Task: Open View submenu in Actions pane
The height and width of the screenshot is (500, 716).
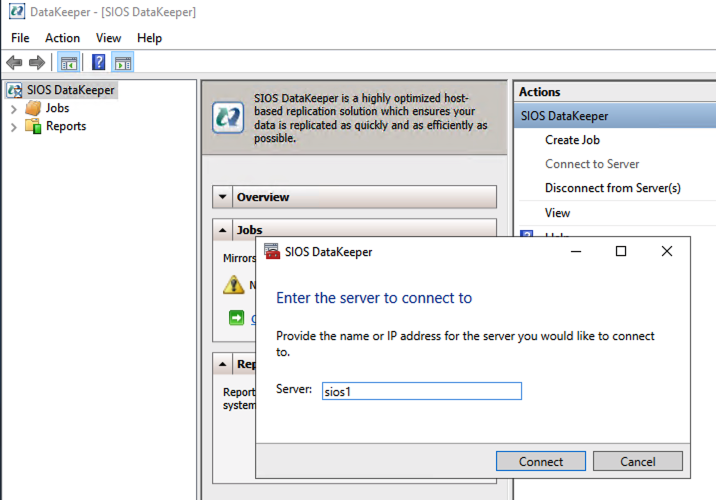Action: coord(557,213)
